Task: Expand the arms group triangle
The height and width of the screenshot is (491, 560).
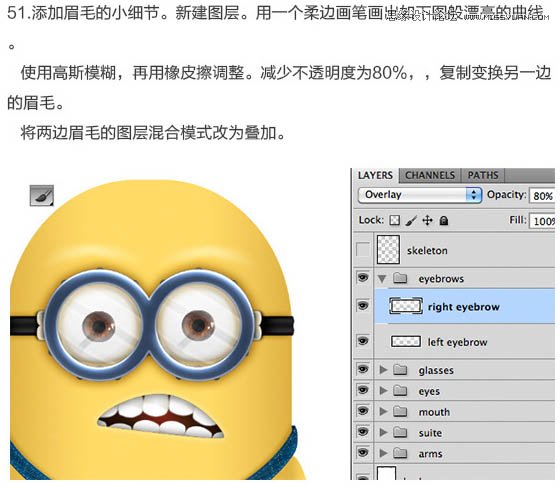Action: (383, 453)
